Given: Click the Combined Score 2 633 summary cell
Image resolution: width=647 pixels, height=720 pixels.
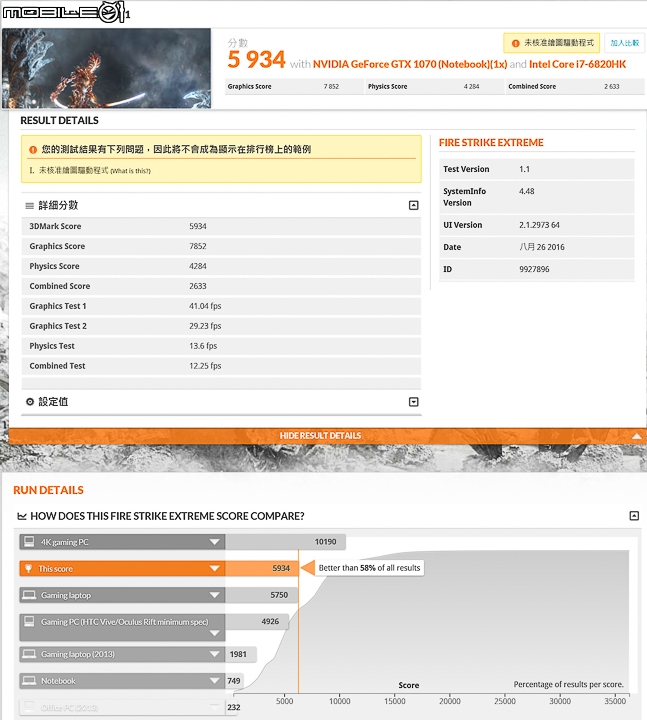Looking at the screenshot, I should coord(575,86).
